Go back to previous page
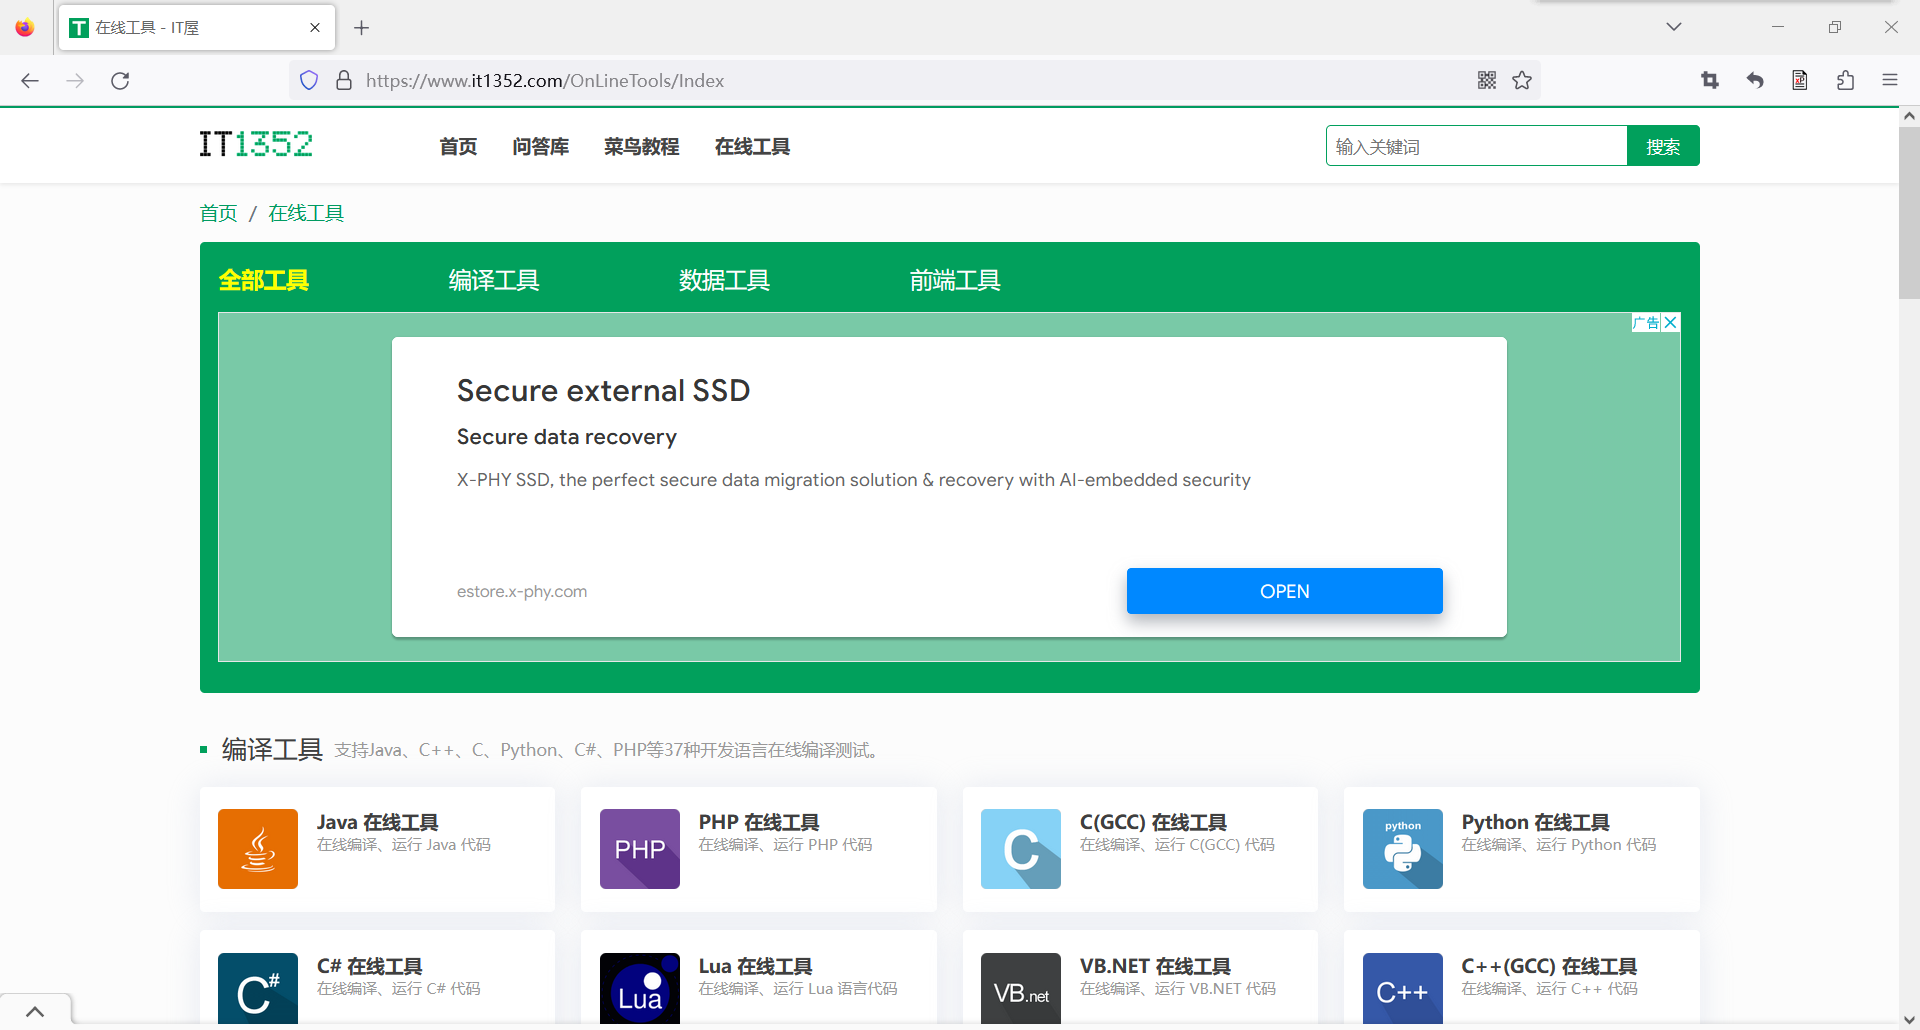Viewport: 1920px width, 1030px height. (x=30, y=80)
